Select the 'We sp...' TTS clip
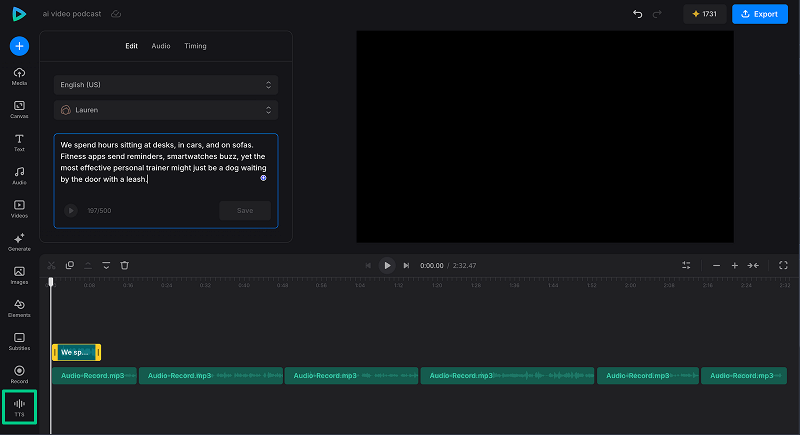Screen dimensions: 800x435 click(x=77, y=352)
